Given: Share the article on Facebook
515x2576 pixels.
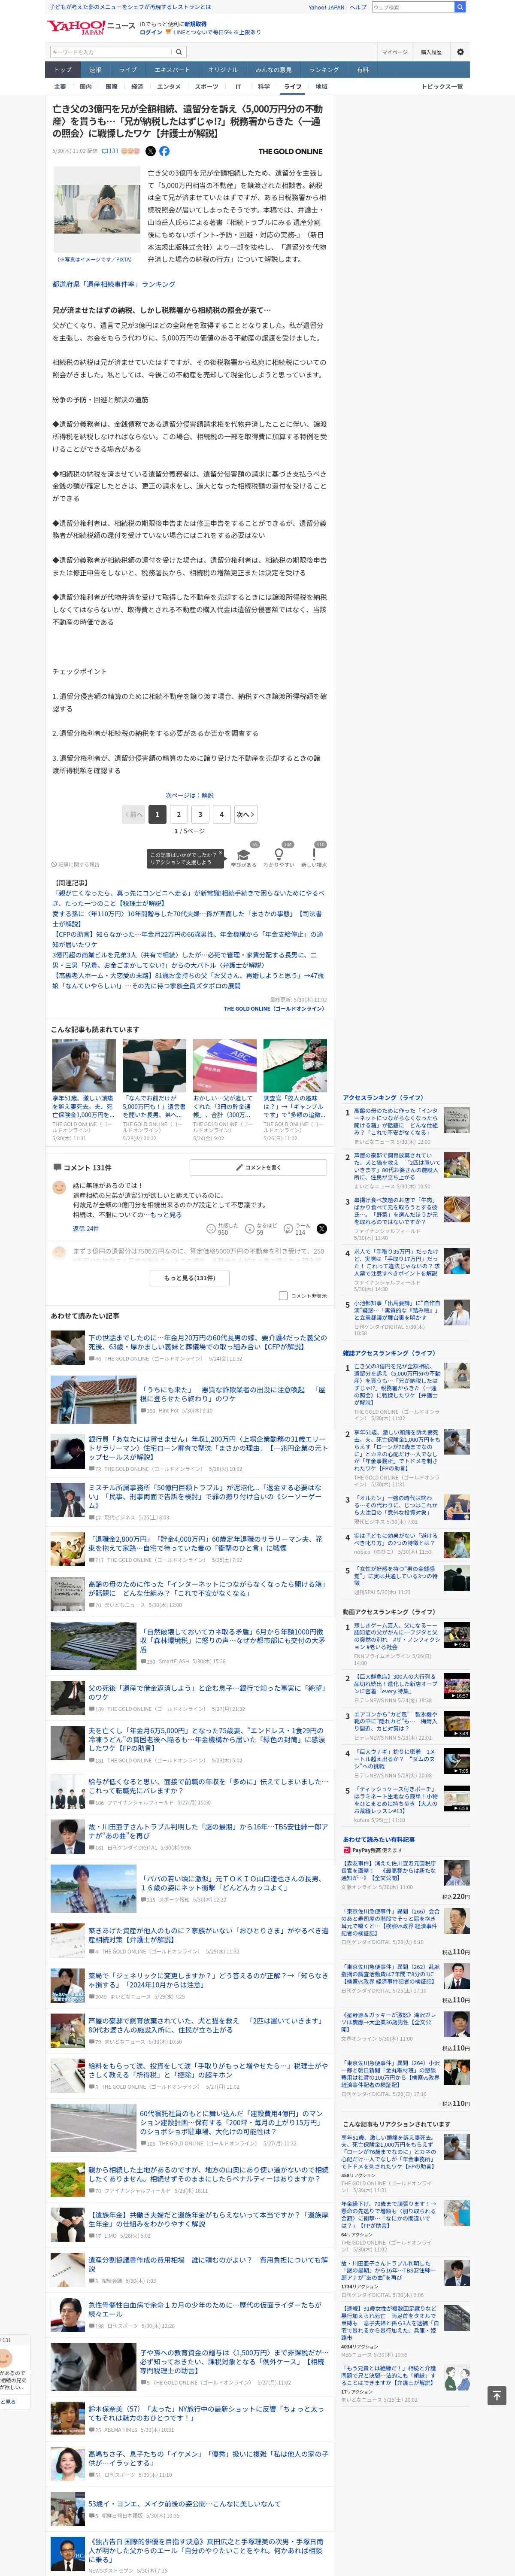Looking at the screenshot, I should click(x=164, y=151).
